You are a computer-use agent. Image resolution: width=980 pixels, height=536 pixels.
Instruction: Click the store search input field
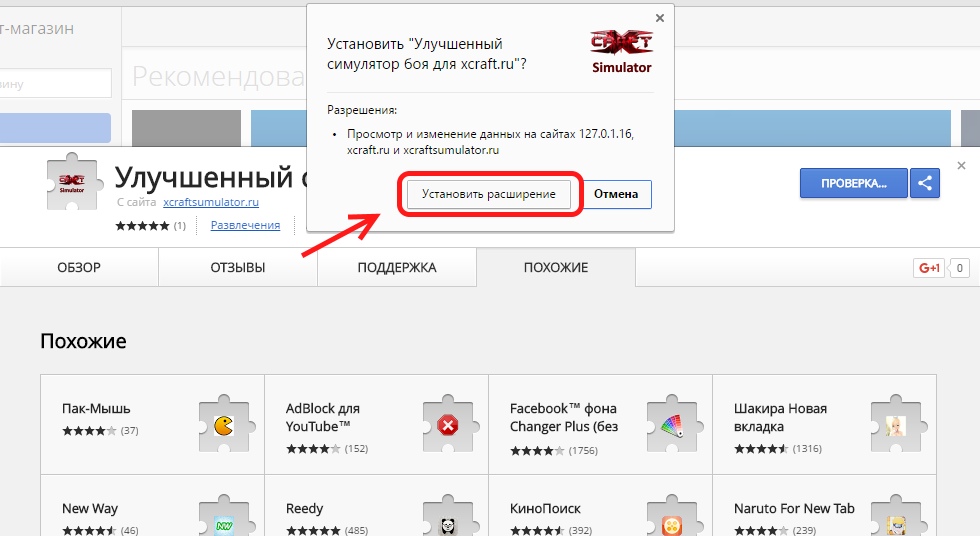(x=55, y=83)
